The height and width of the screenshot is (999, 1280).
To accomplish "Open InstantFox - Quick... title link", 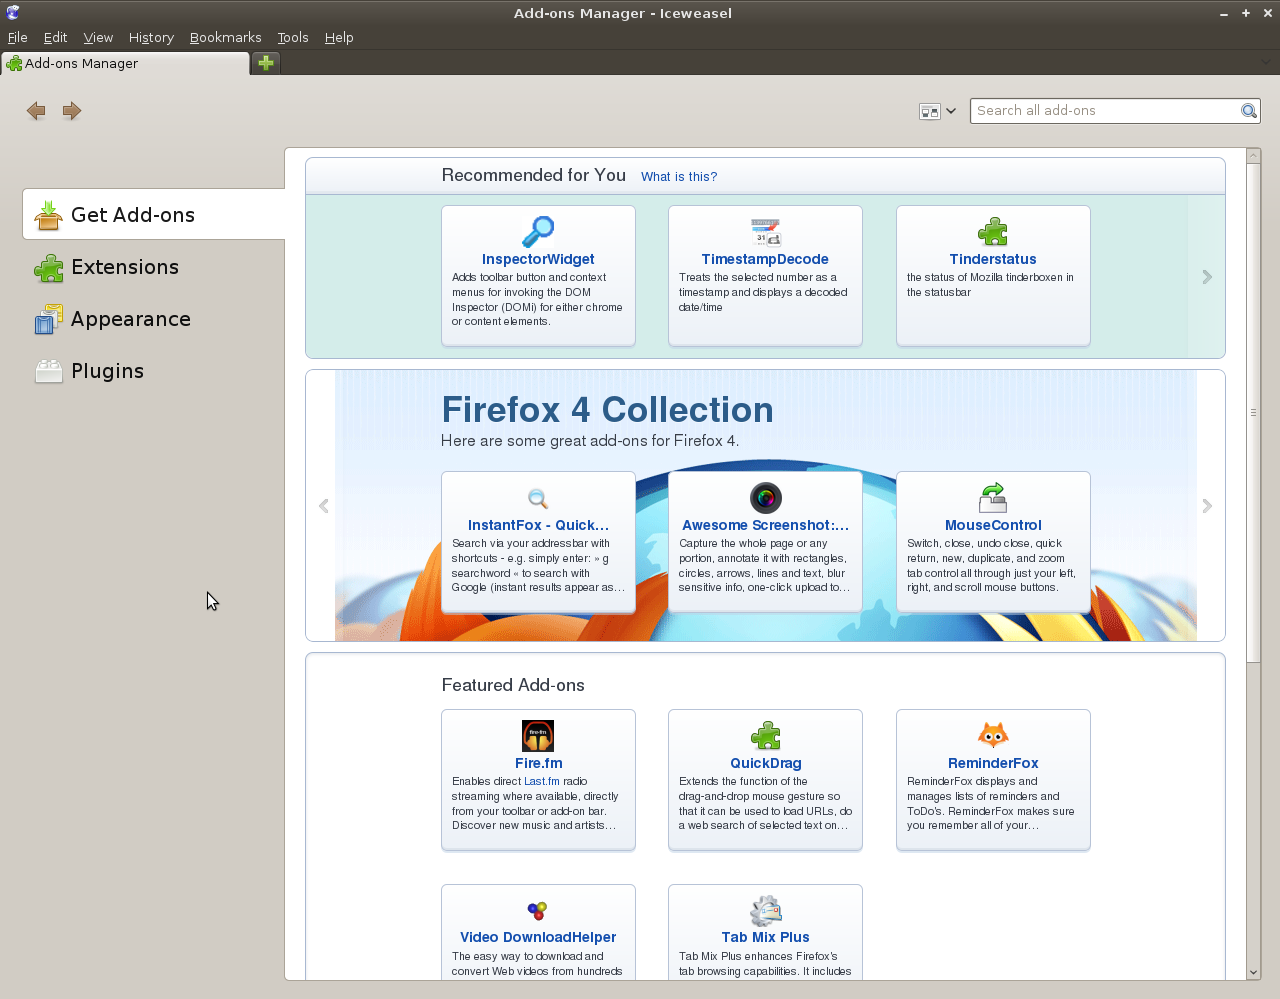I will [538, 525].
